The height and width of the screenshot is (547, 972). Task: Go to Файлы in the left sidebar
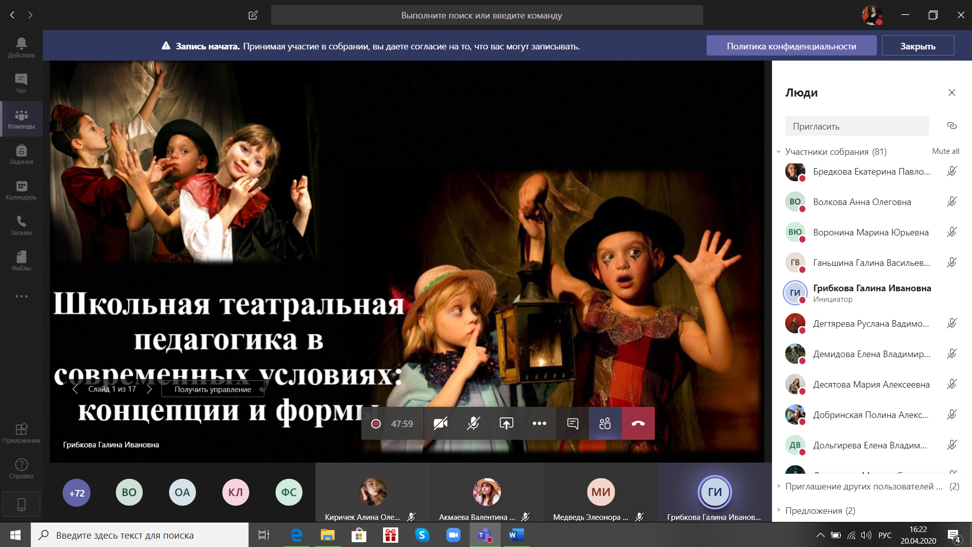coord(21,261)
